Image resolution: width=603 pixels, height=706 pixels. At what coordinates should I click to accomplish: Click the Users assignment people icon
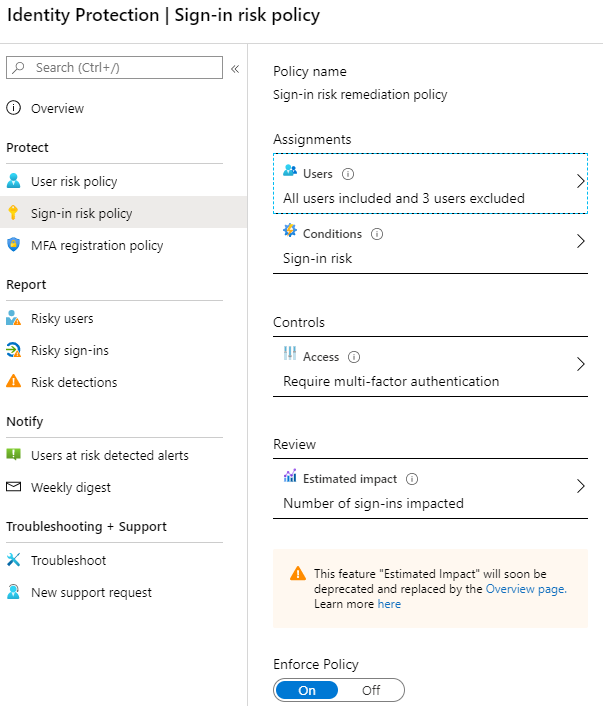click(x=290, y=171)
